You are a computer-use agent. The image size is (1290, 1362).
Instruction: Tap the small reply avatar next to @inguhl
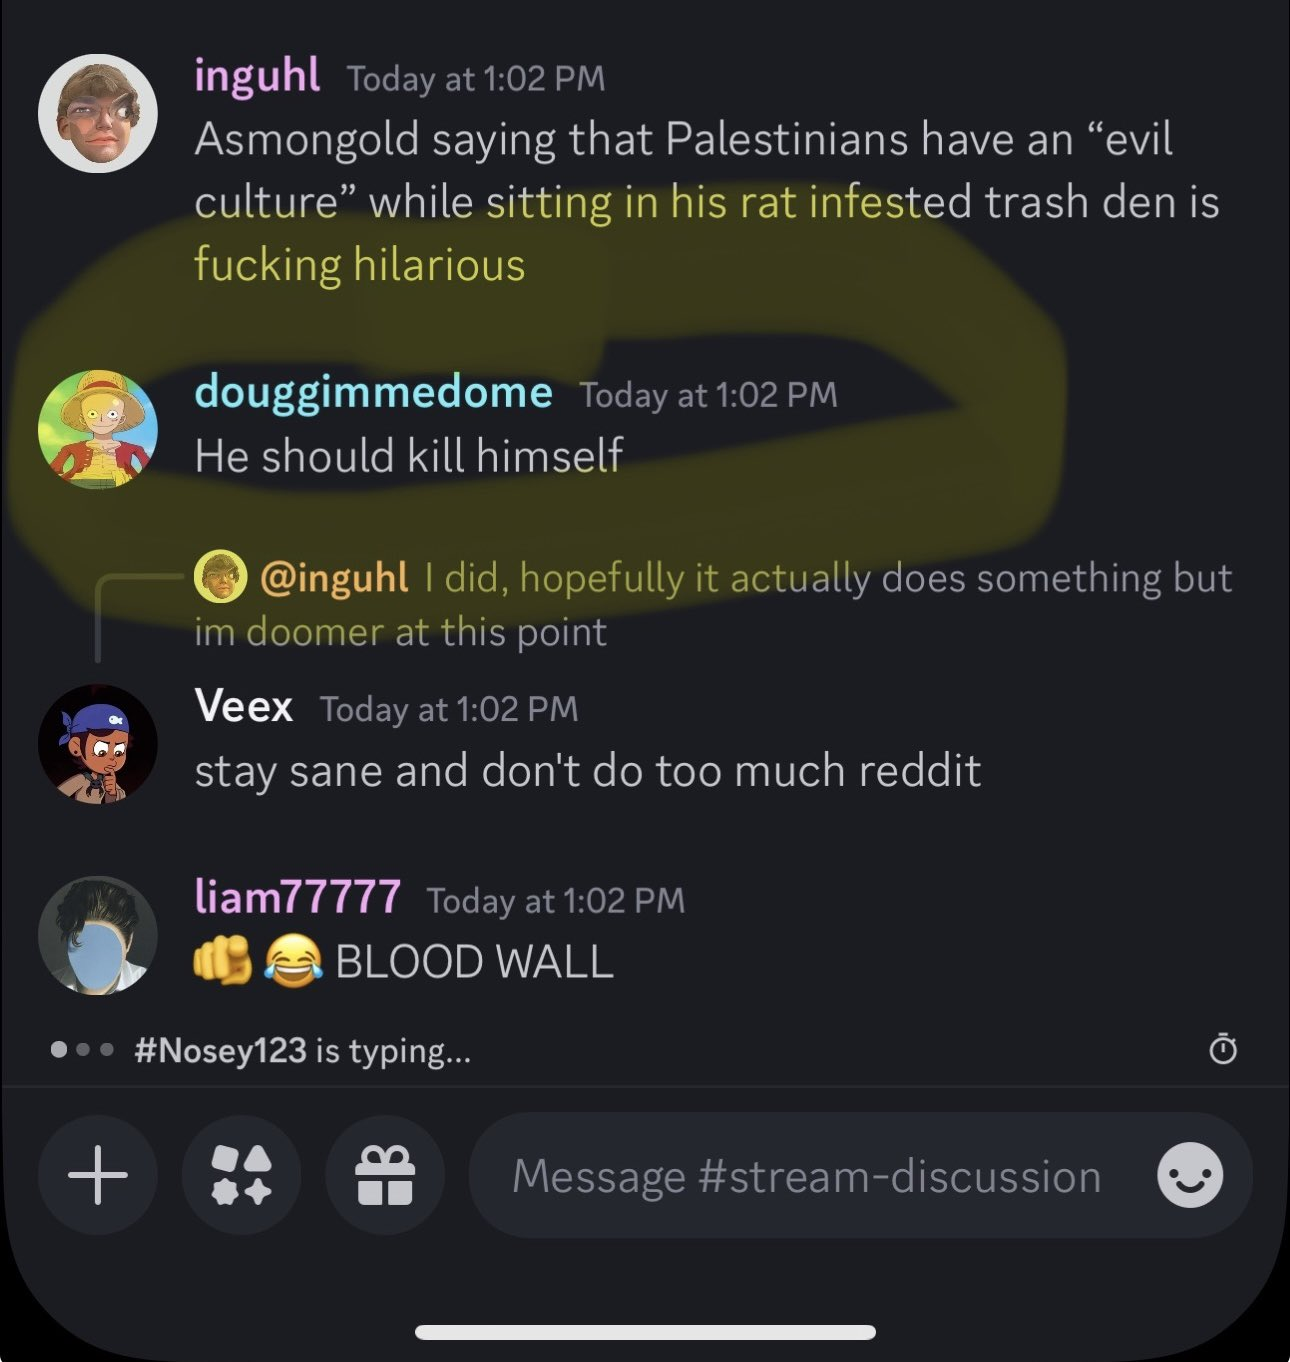coord(220,577)
